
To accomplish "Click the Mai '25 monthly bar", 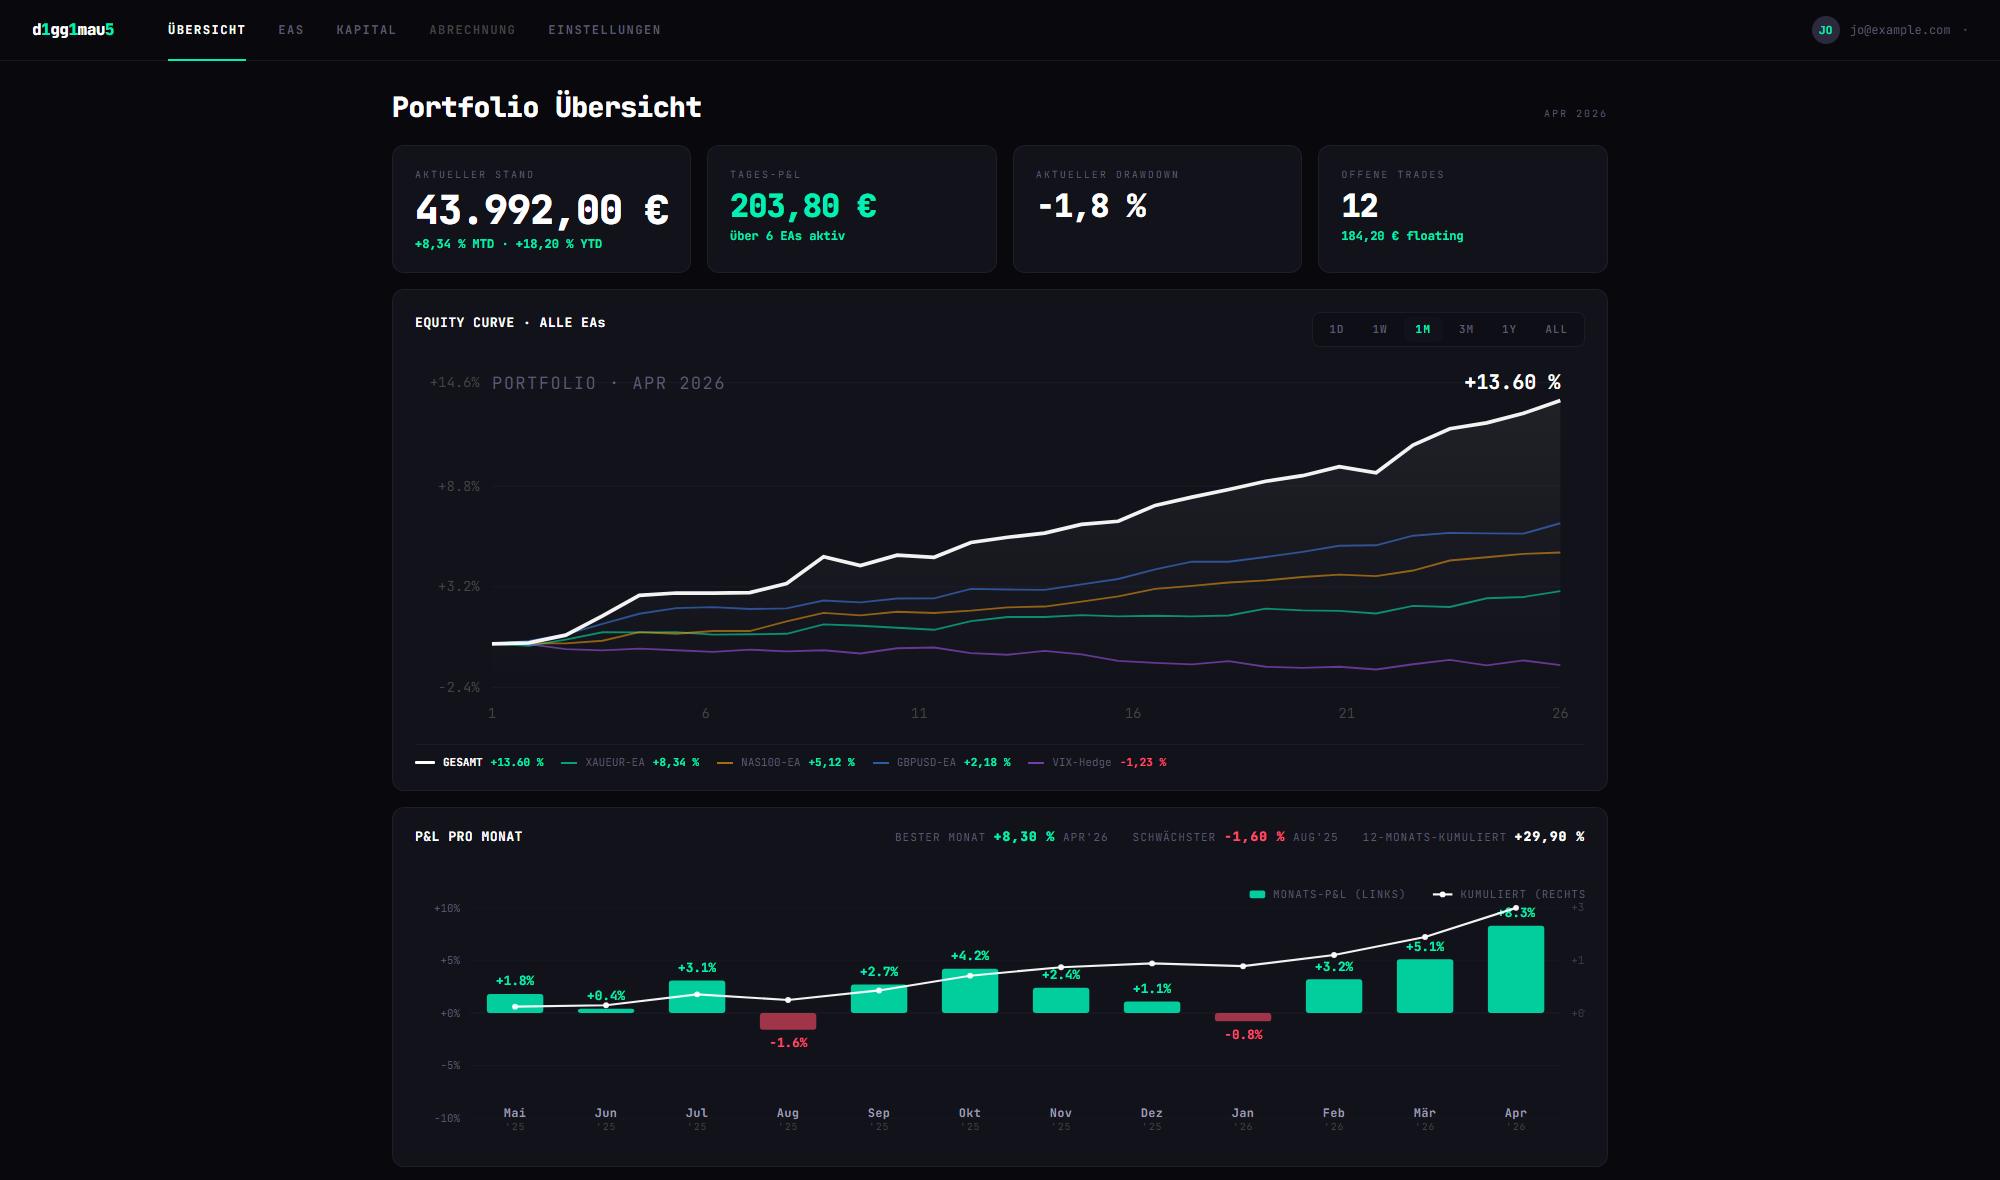I will (515, 1003).
